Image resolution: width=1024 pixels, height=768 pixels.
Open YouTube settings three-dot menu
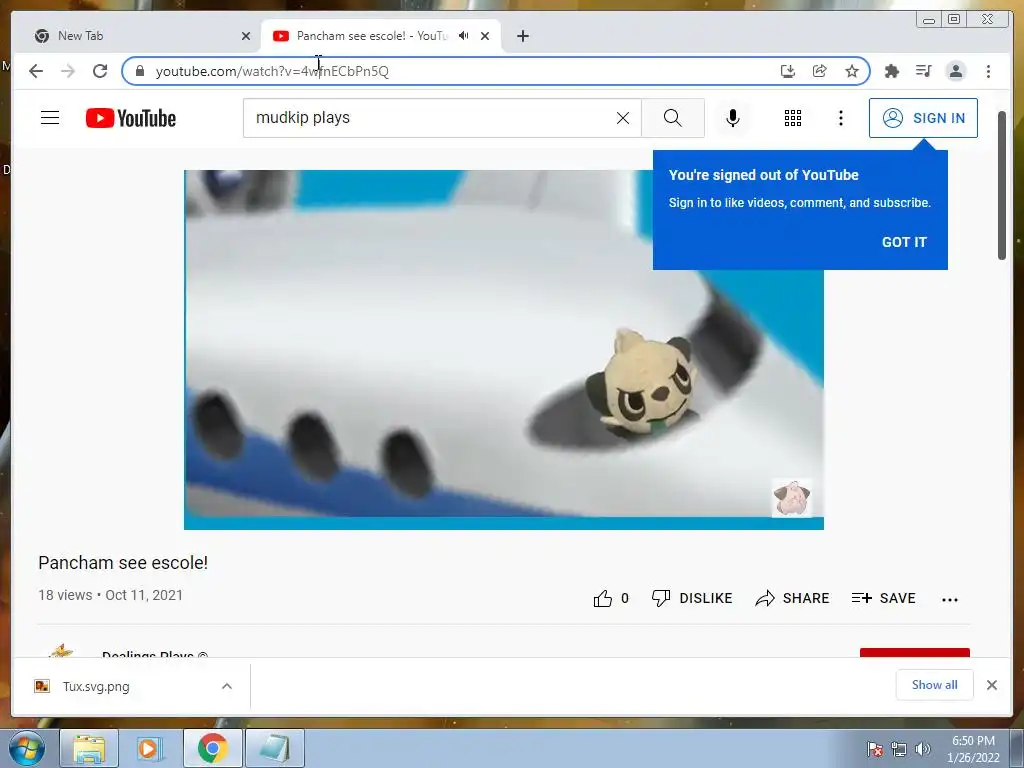pos(840,118)
